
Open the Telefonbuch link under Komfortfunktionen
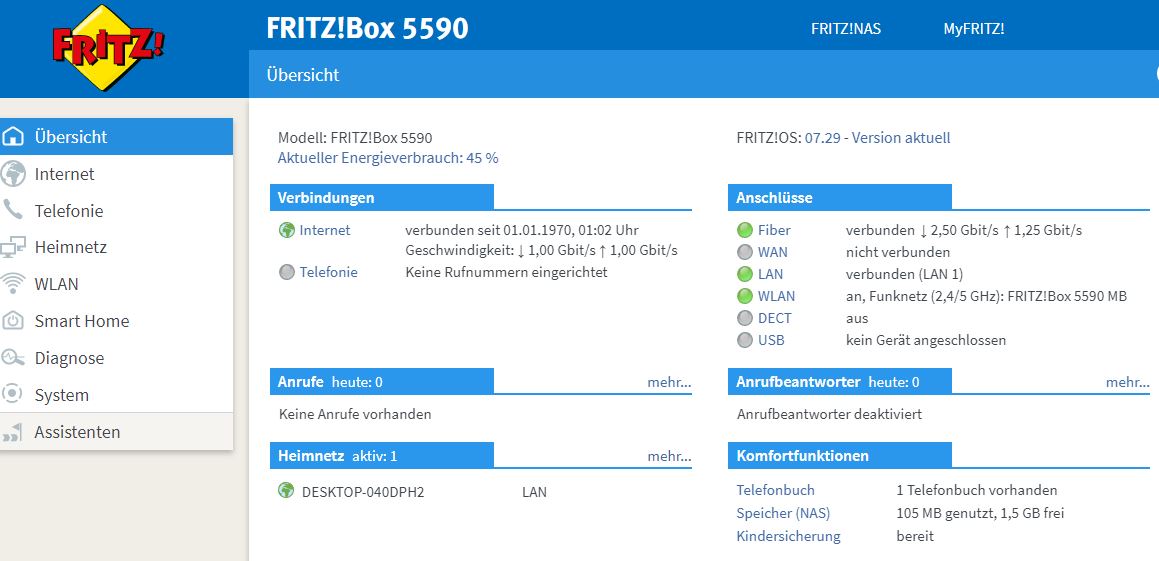(775, 490)
